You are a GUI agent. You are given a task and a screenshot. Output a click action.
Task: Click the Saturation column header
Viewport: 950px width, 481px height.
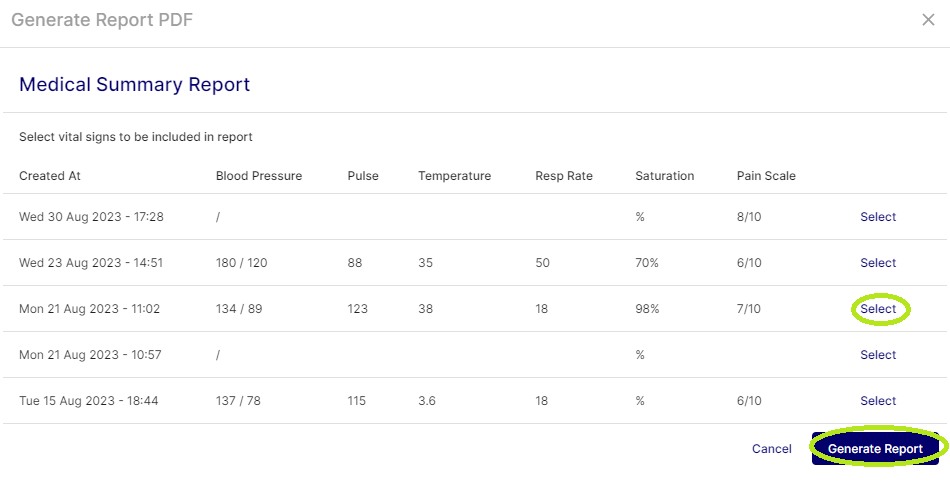664,176
